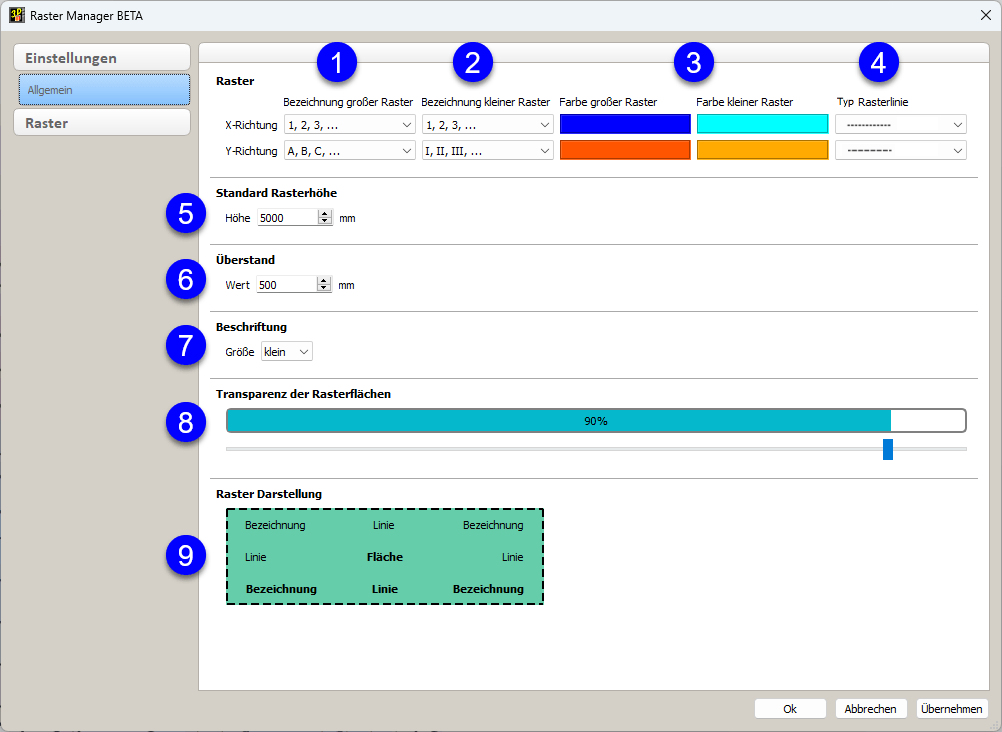The height and width of the screenshot is (732, 1002).
Task: Close the Raster Manager BETA window
Action: (985, 15)
